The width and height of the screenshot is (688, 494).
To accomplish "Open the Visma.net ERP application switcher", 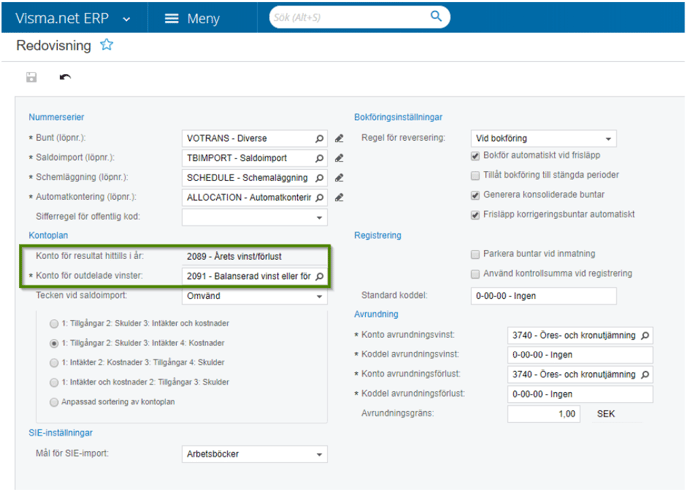I will pyautogui.click(x=73, y=18).
